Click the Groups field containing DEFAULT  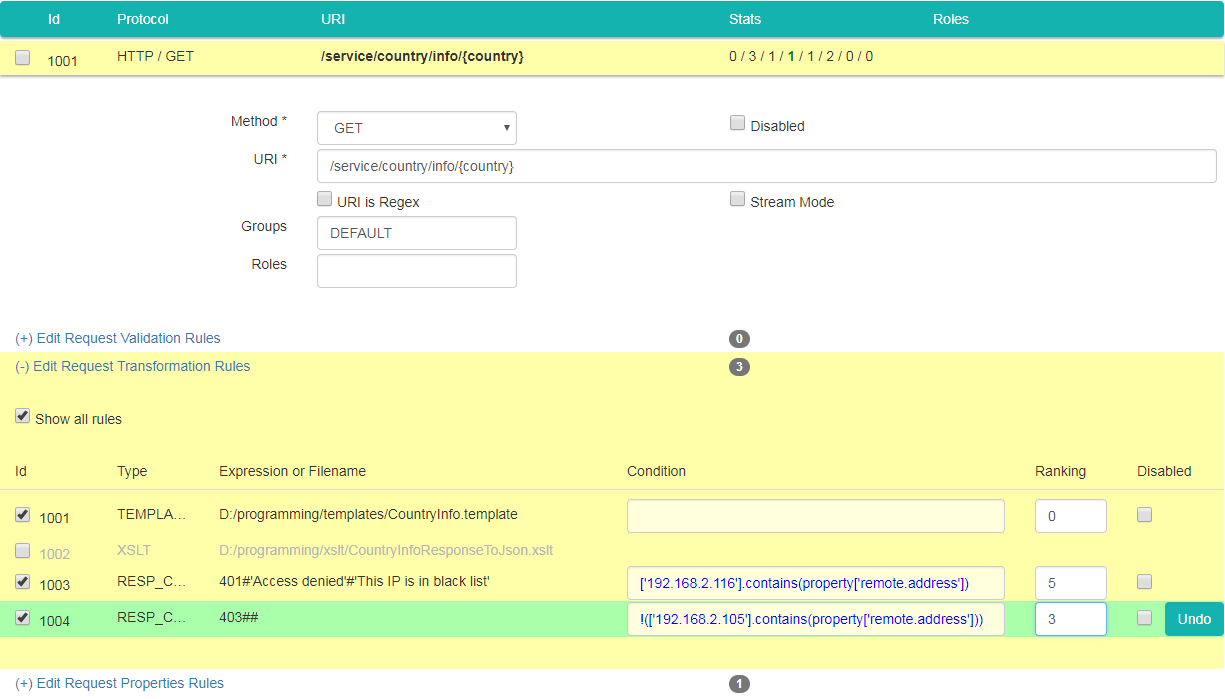pos(416,233)
